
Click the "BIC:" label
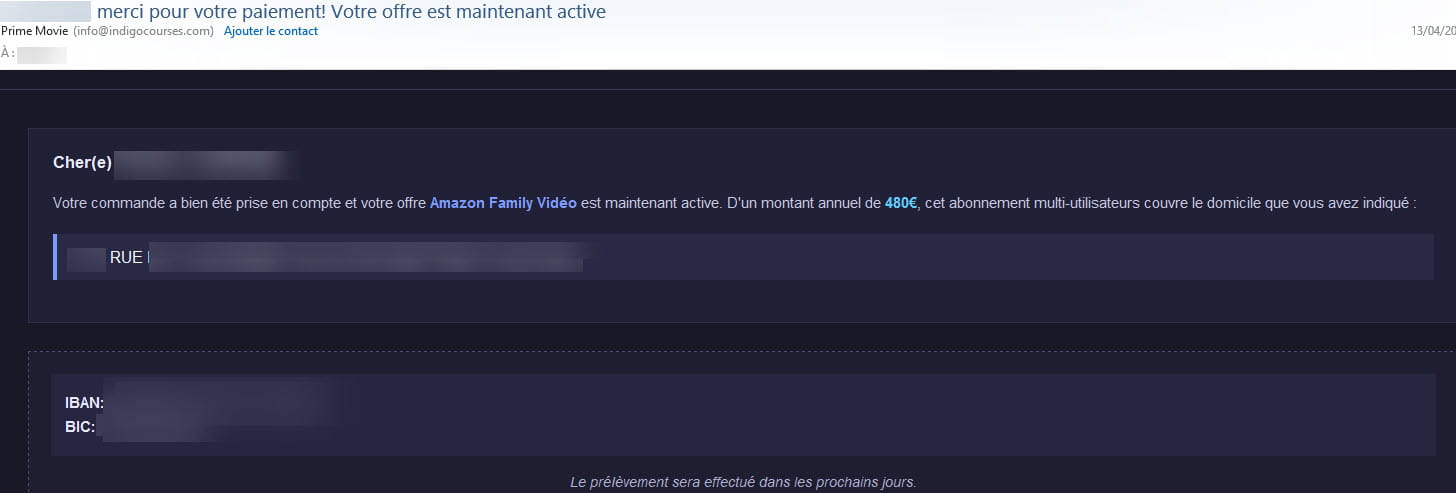[80, 427]
